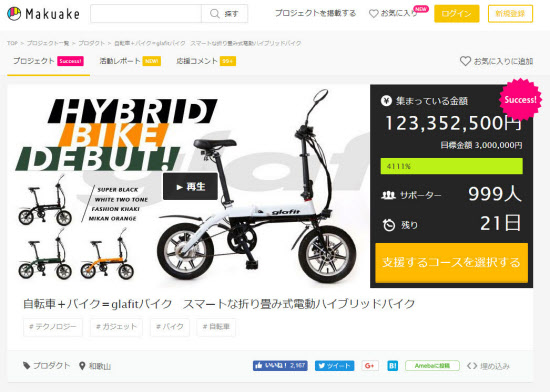The image size is (550, 392).
Task: Click the 支援するコースを選択する button
Action: point(451,262)
